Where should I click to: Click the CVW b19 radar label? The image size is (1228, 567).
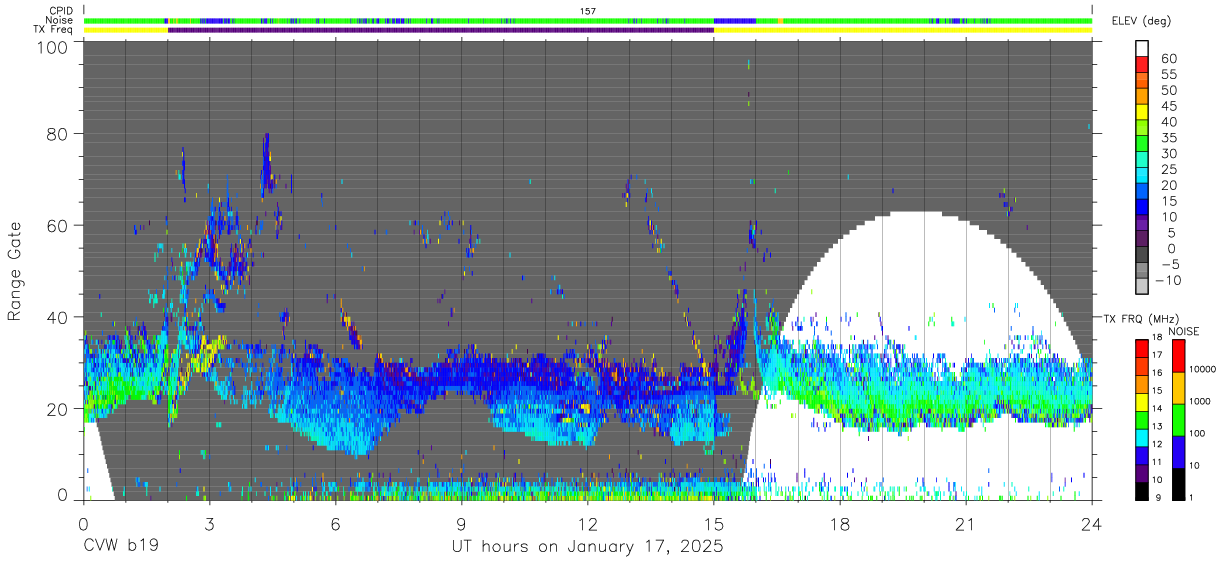(120, 546)
